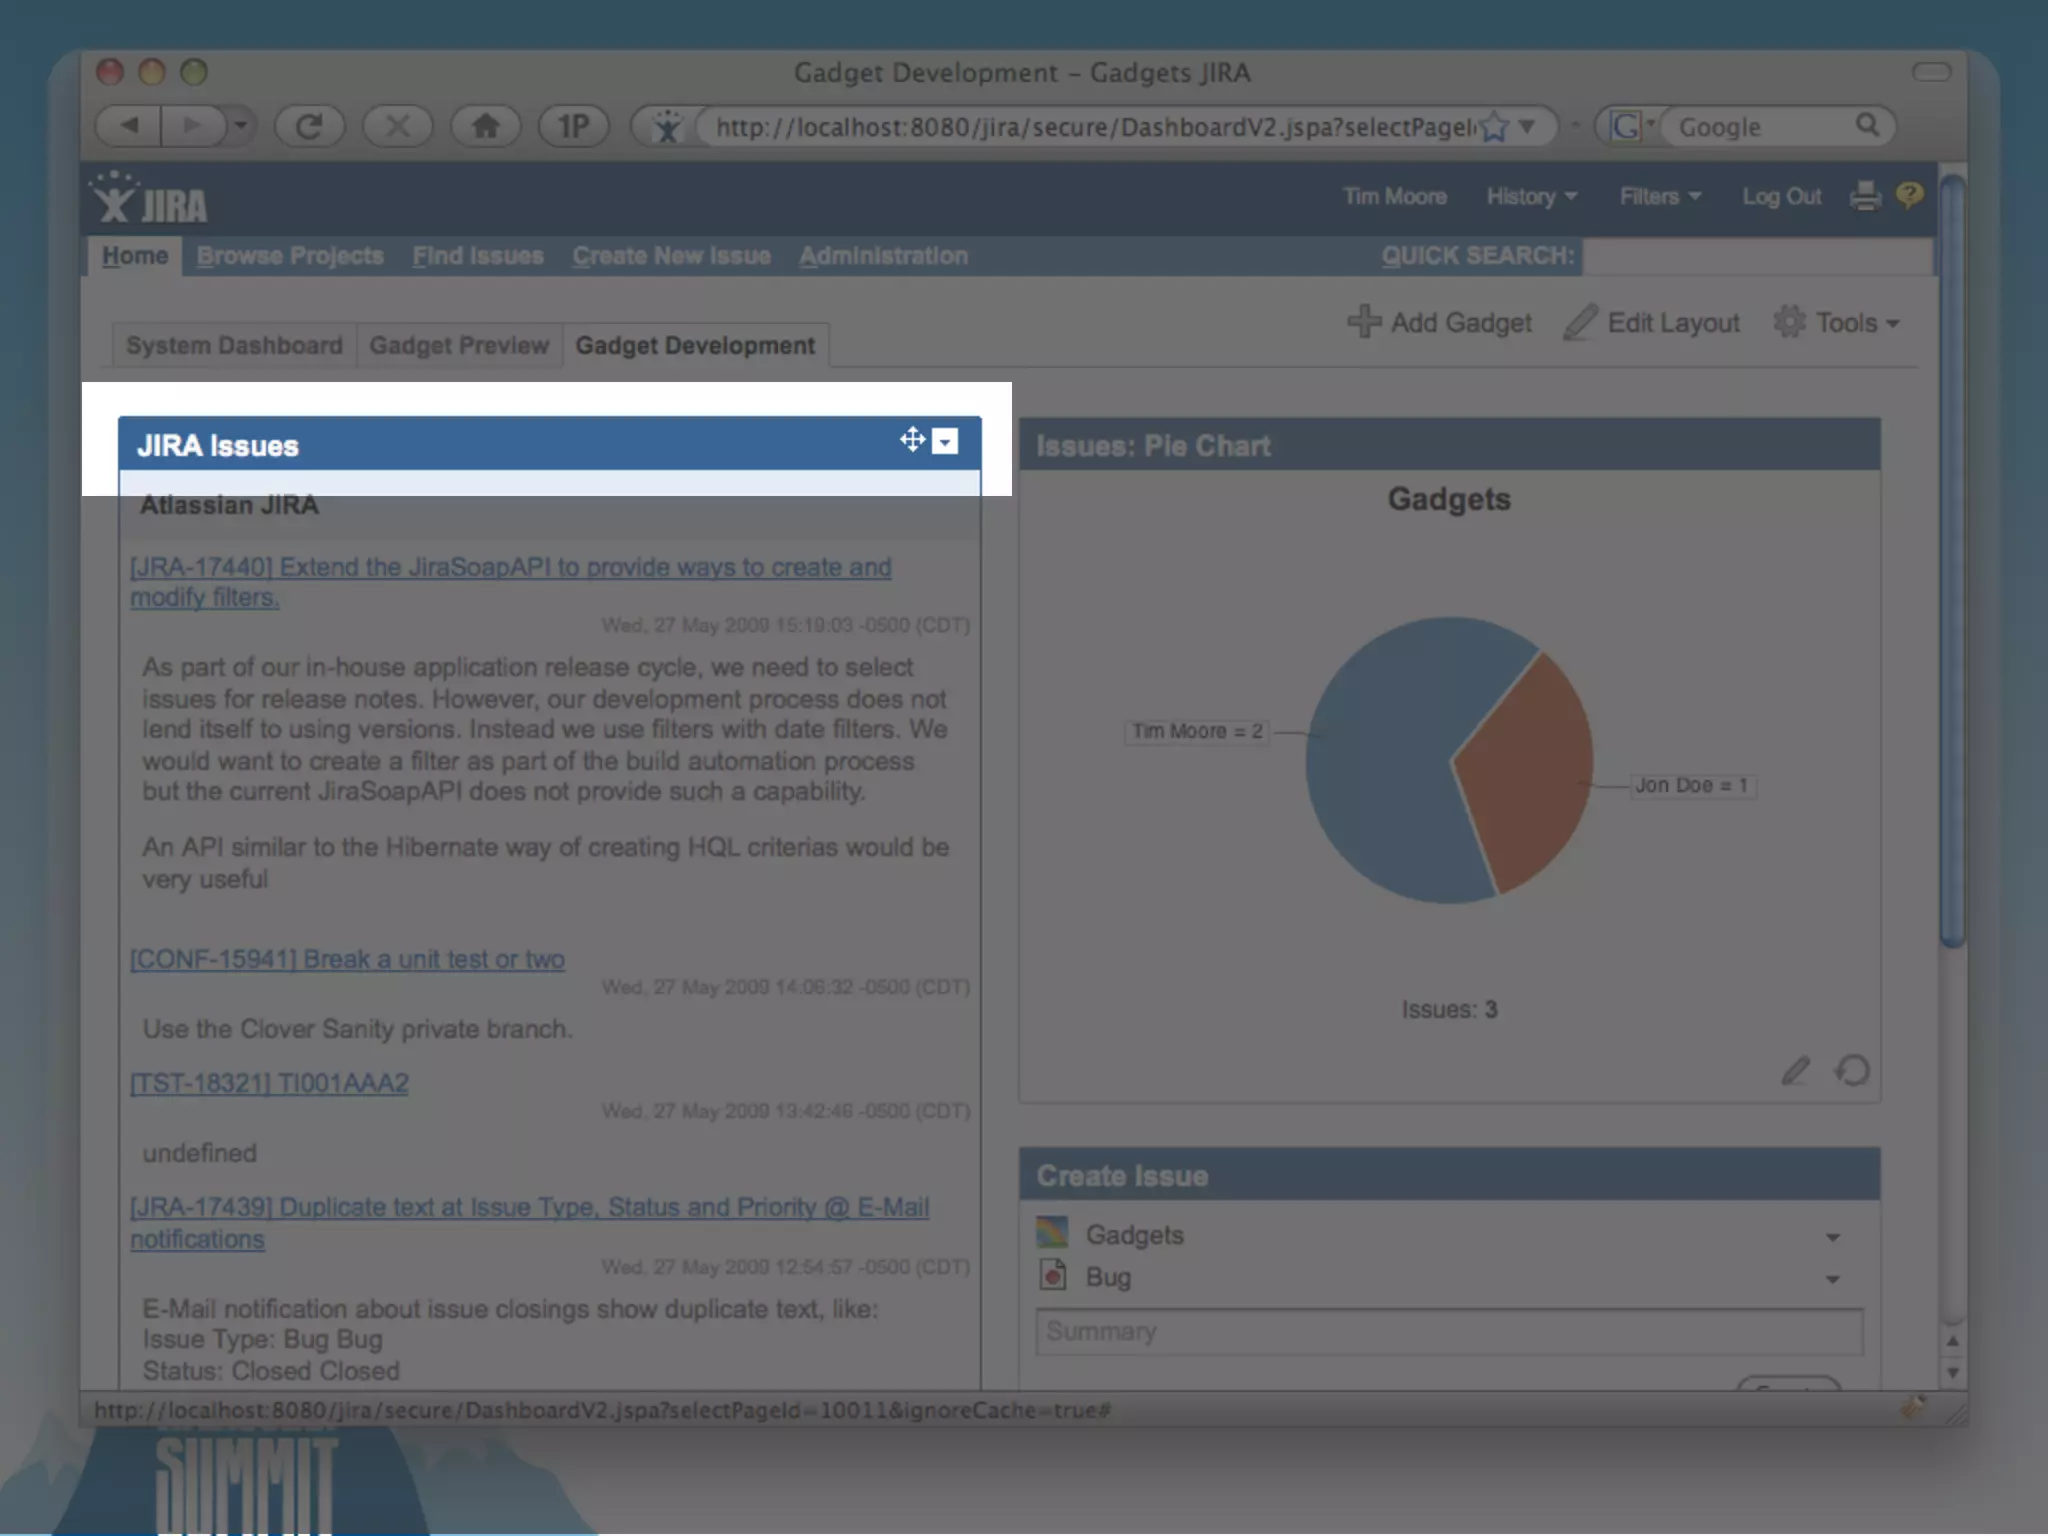The height and width of the screenshot is (1536, 2048).
Task: Open the JIRA Issues gadget menu arrow
Action: pyautogui.click(x=945, y=441)
